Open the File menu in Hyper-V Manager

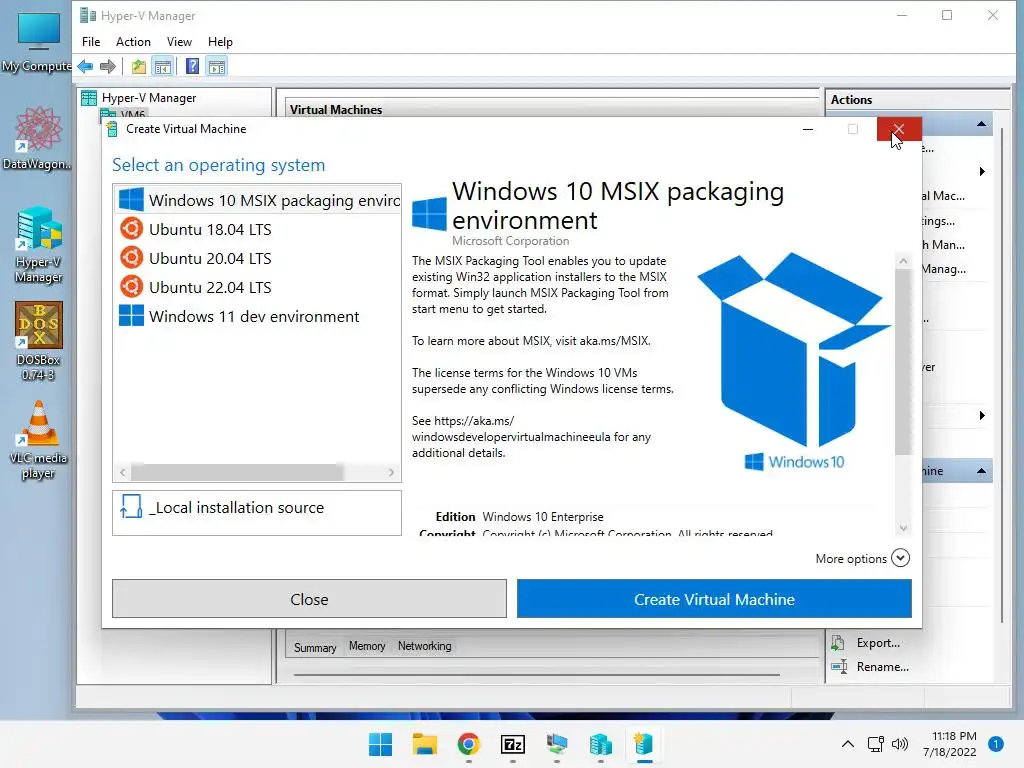click(91, 42)
